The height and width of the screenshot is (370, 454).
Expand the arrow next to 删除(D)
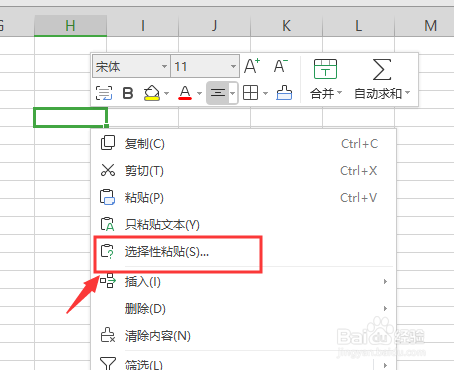(385, 309)
